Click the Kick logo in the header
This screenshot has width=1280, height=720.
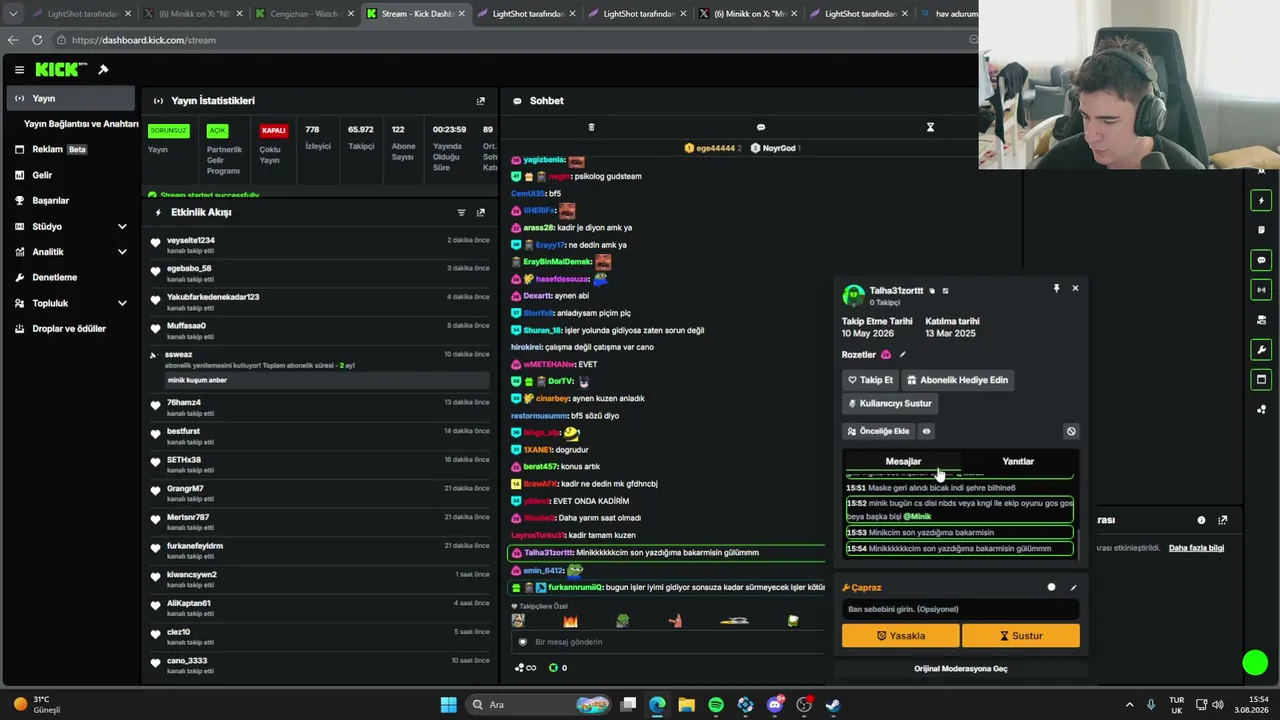pos(61,69)
